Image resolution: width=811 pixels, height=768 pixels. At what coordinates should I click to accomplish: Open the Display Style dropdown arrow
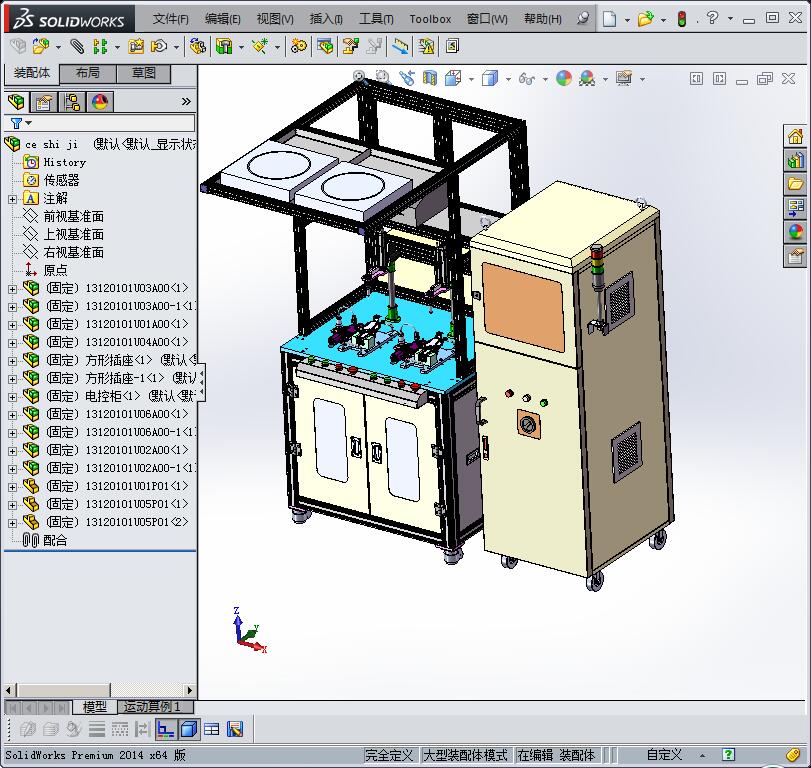click(508, 80)
